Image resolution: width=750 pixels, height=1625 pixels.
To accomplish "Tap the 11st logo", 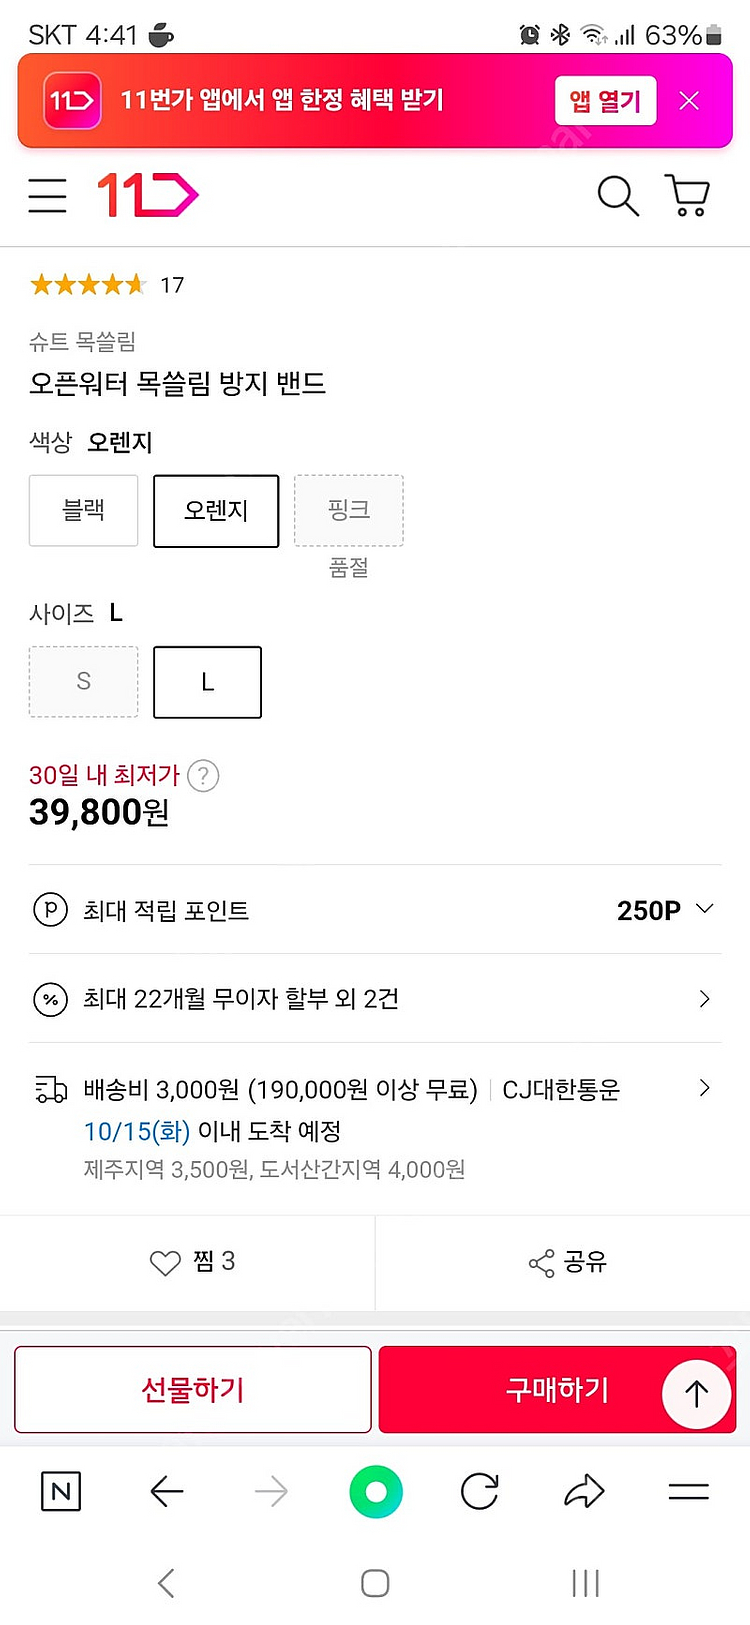I will click(x=147, y=195).
